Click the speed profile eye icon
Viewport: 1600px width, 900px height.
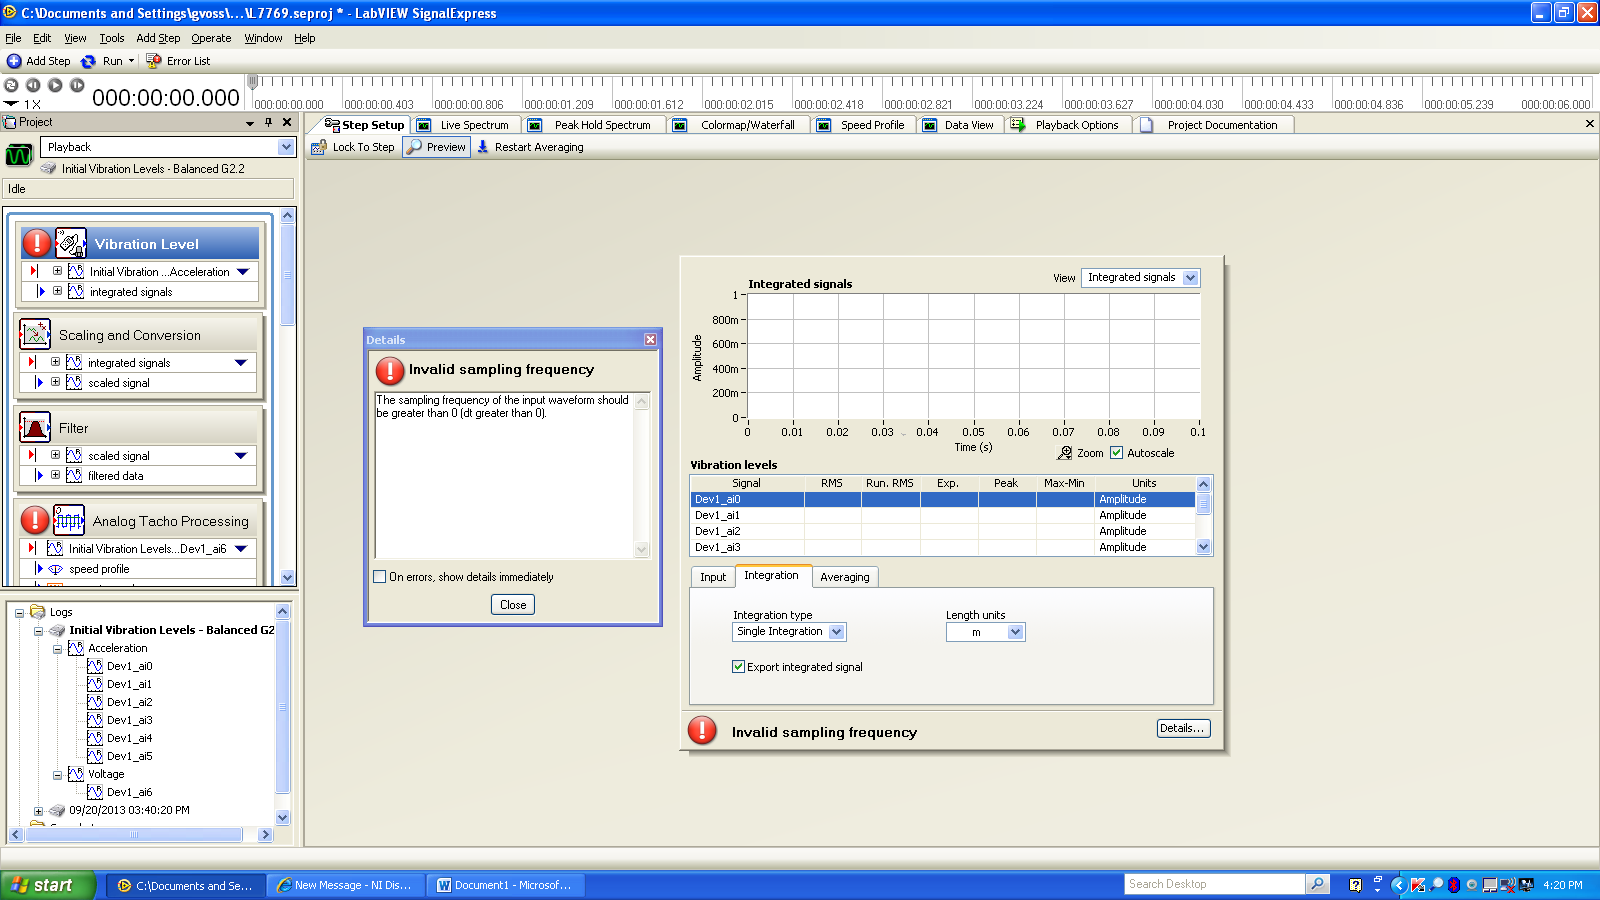(56, 569)
